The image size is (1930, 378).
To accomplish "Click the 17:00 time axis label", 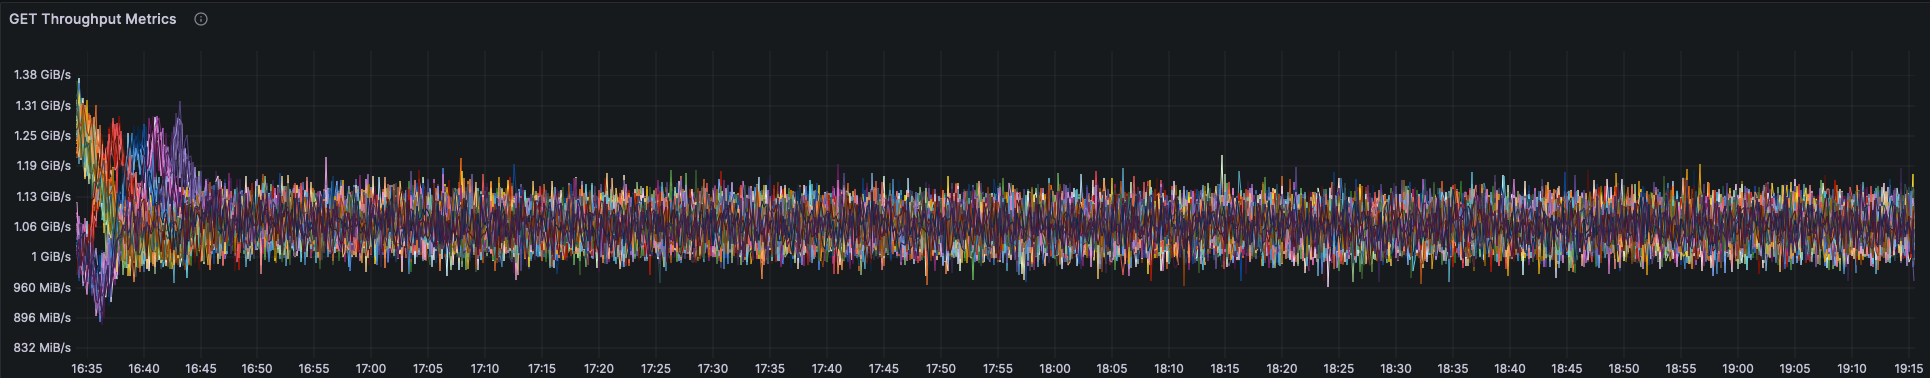I will point(371,369).
